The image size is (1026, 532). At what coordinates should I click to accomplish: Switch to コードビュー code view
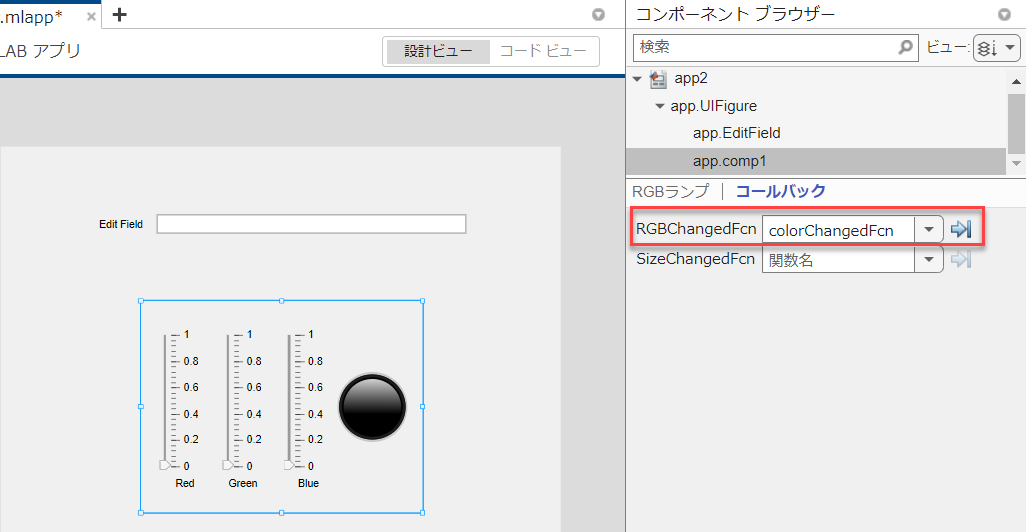pos(543,51)
